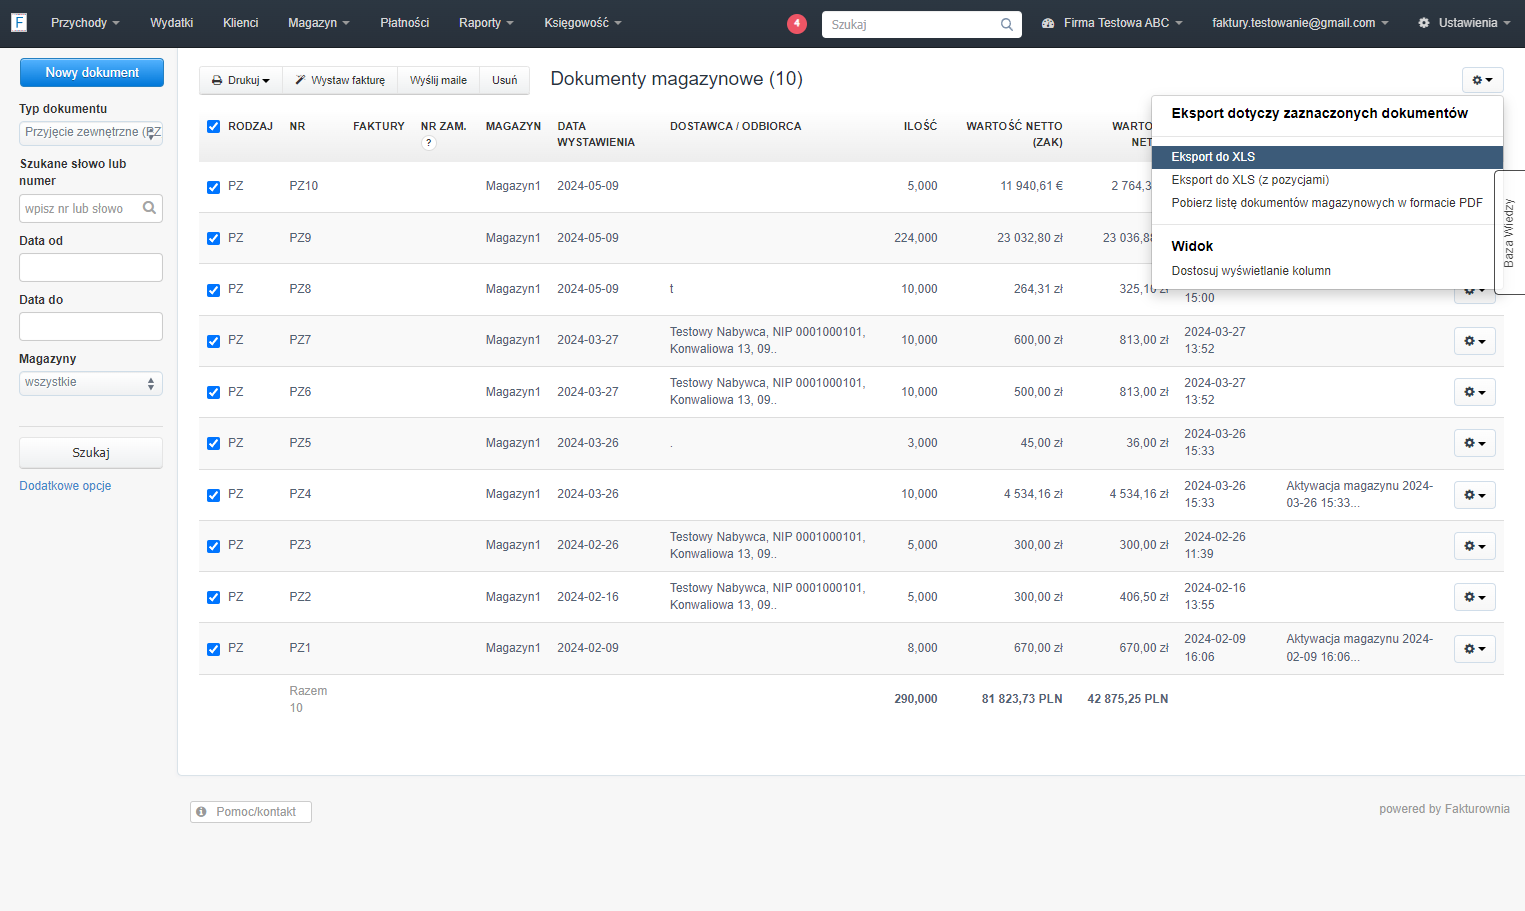Viewport: 1525px width, 911px height.
Task: Expand the Przychody menu
Action: pyautogui.click(x=85, y=23)
